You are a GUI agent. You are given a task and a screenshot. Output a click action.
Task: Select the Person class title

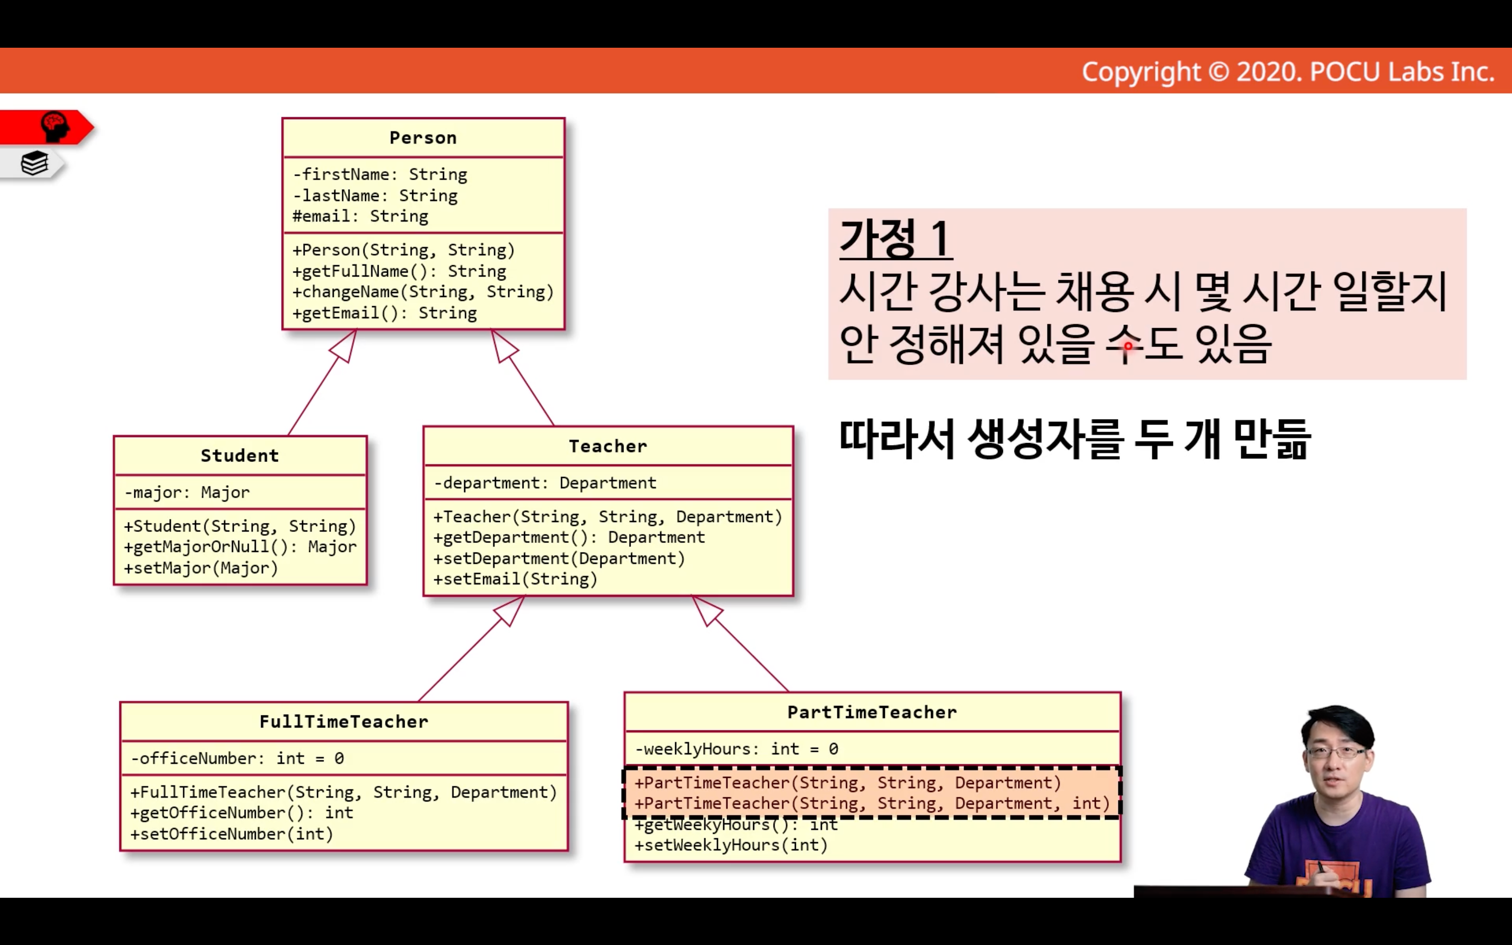point(423,138)
